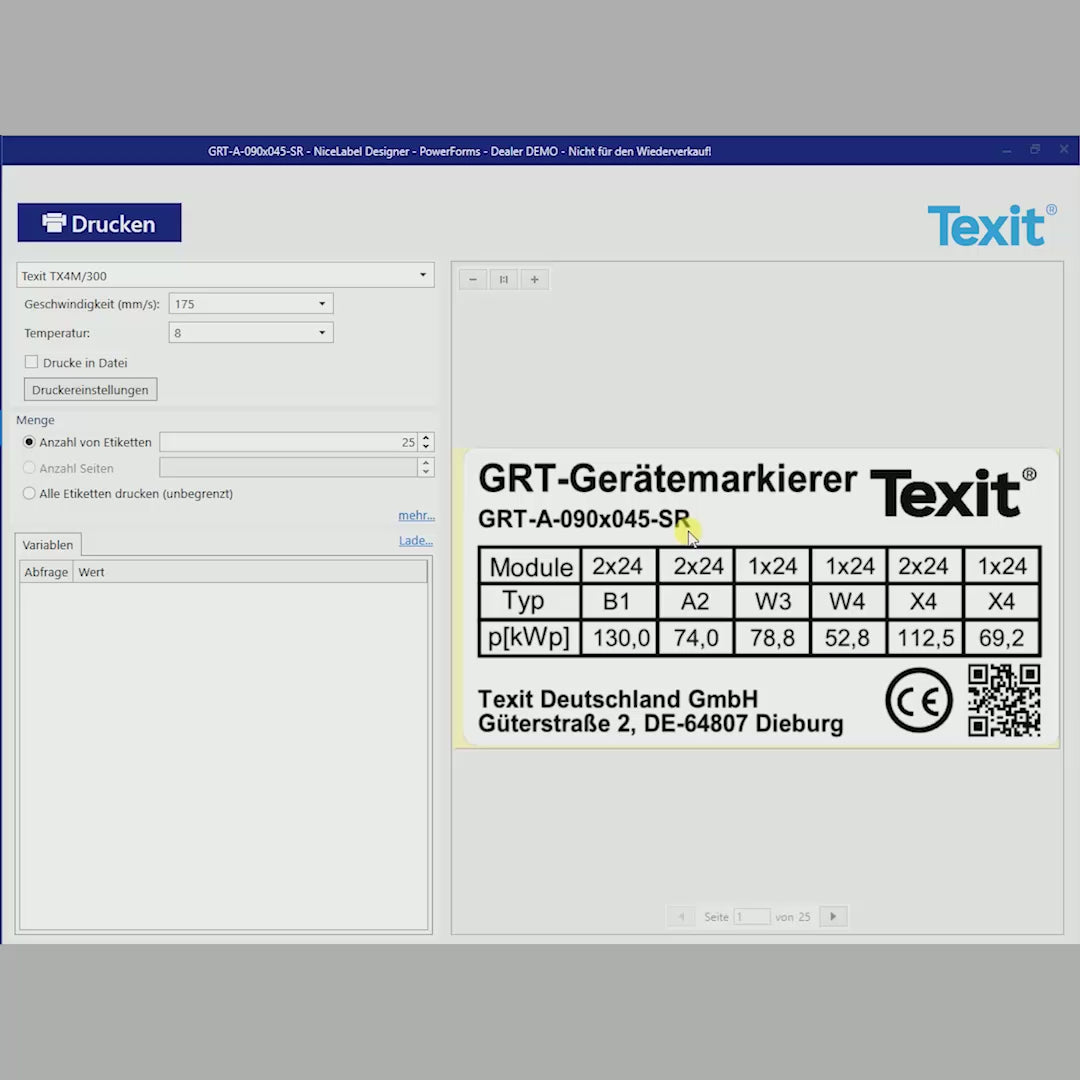
Task: Click the Anzahl Seiten input field
Action: [289, 468]
